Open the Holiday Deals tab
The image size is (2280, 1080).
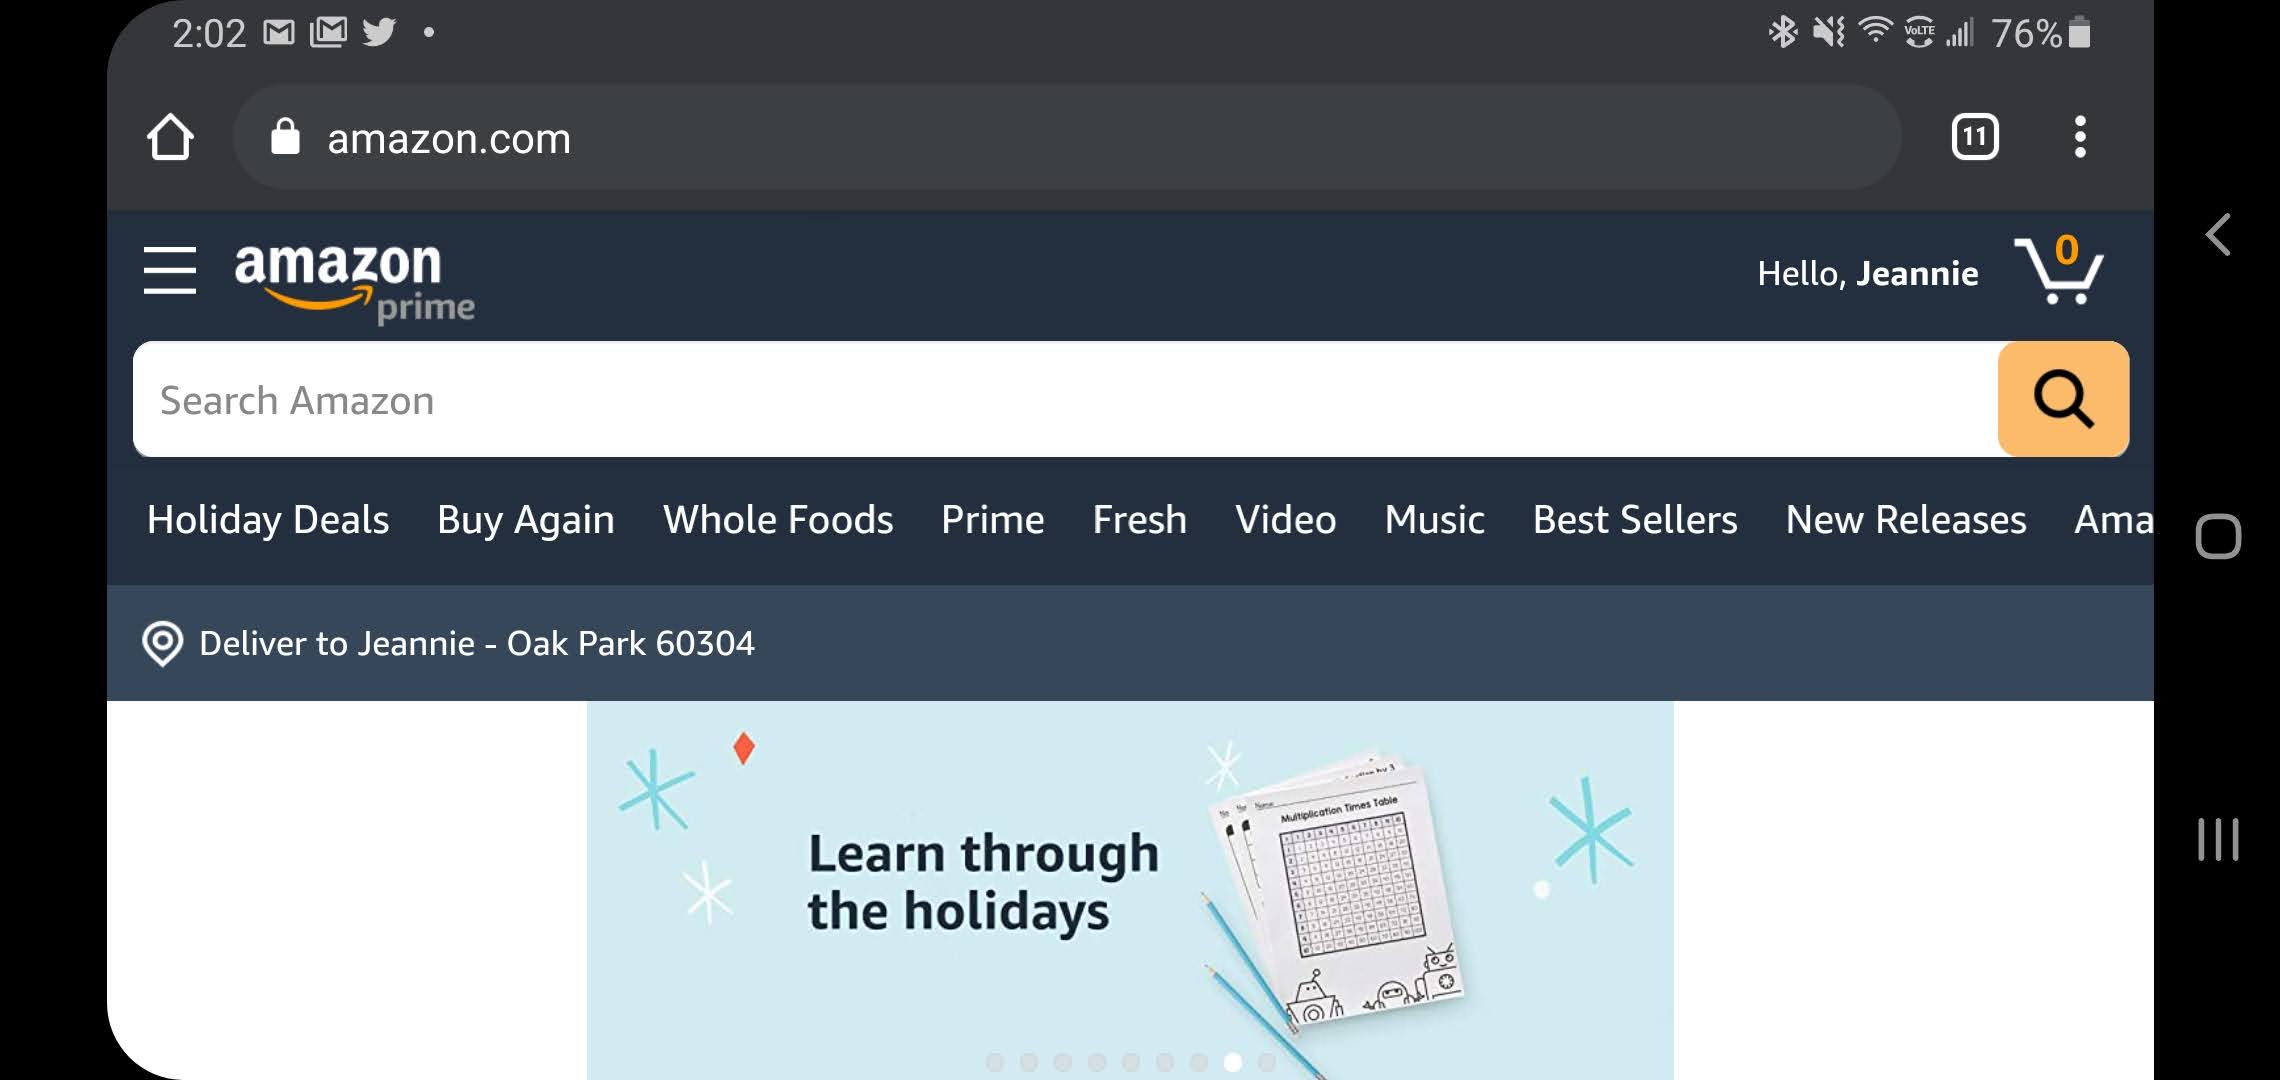point(268,520)
